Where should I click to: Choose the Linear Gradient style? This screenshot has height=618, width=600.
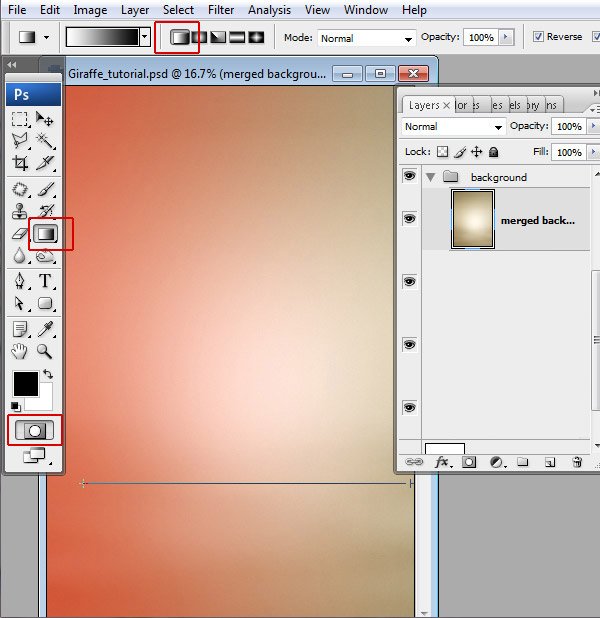[179, 37]
